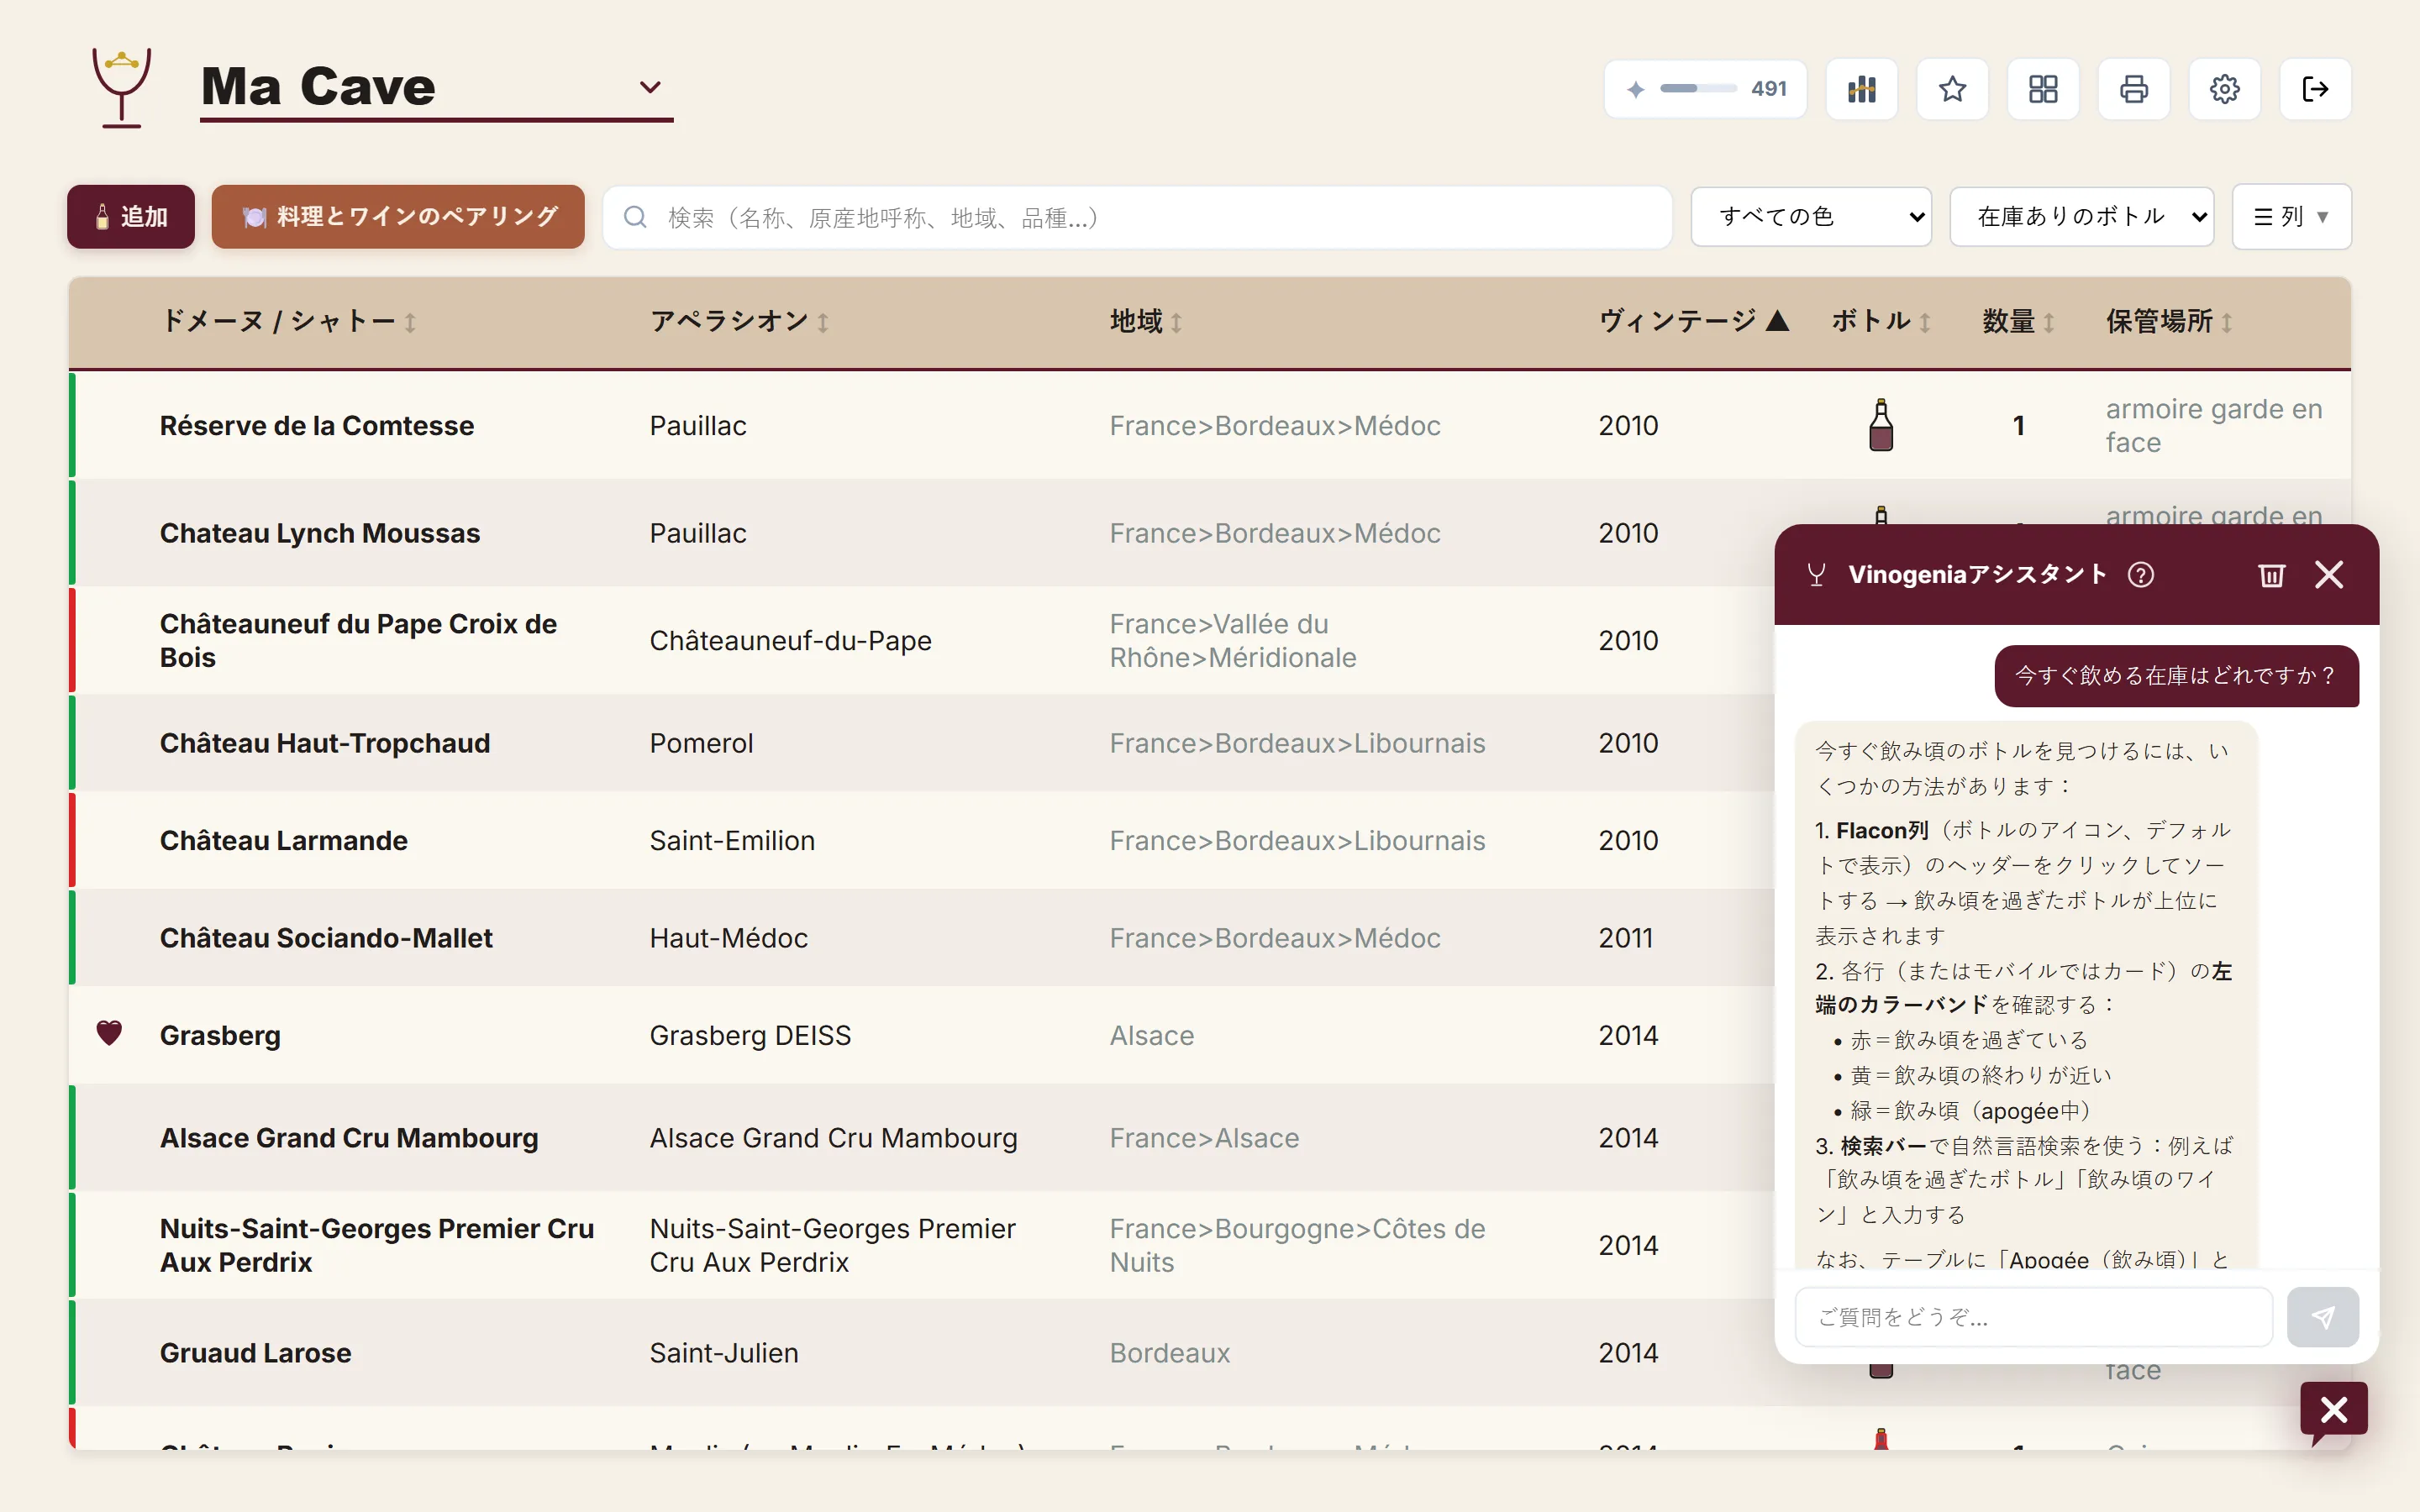Focus the 検索 search field
Image resolution: width=2420 pixels, height=1512 pixels.
pos(1137,217)
